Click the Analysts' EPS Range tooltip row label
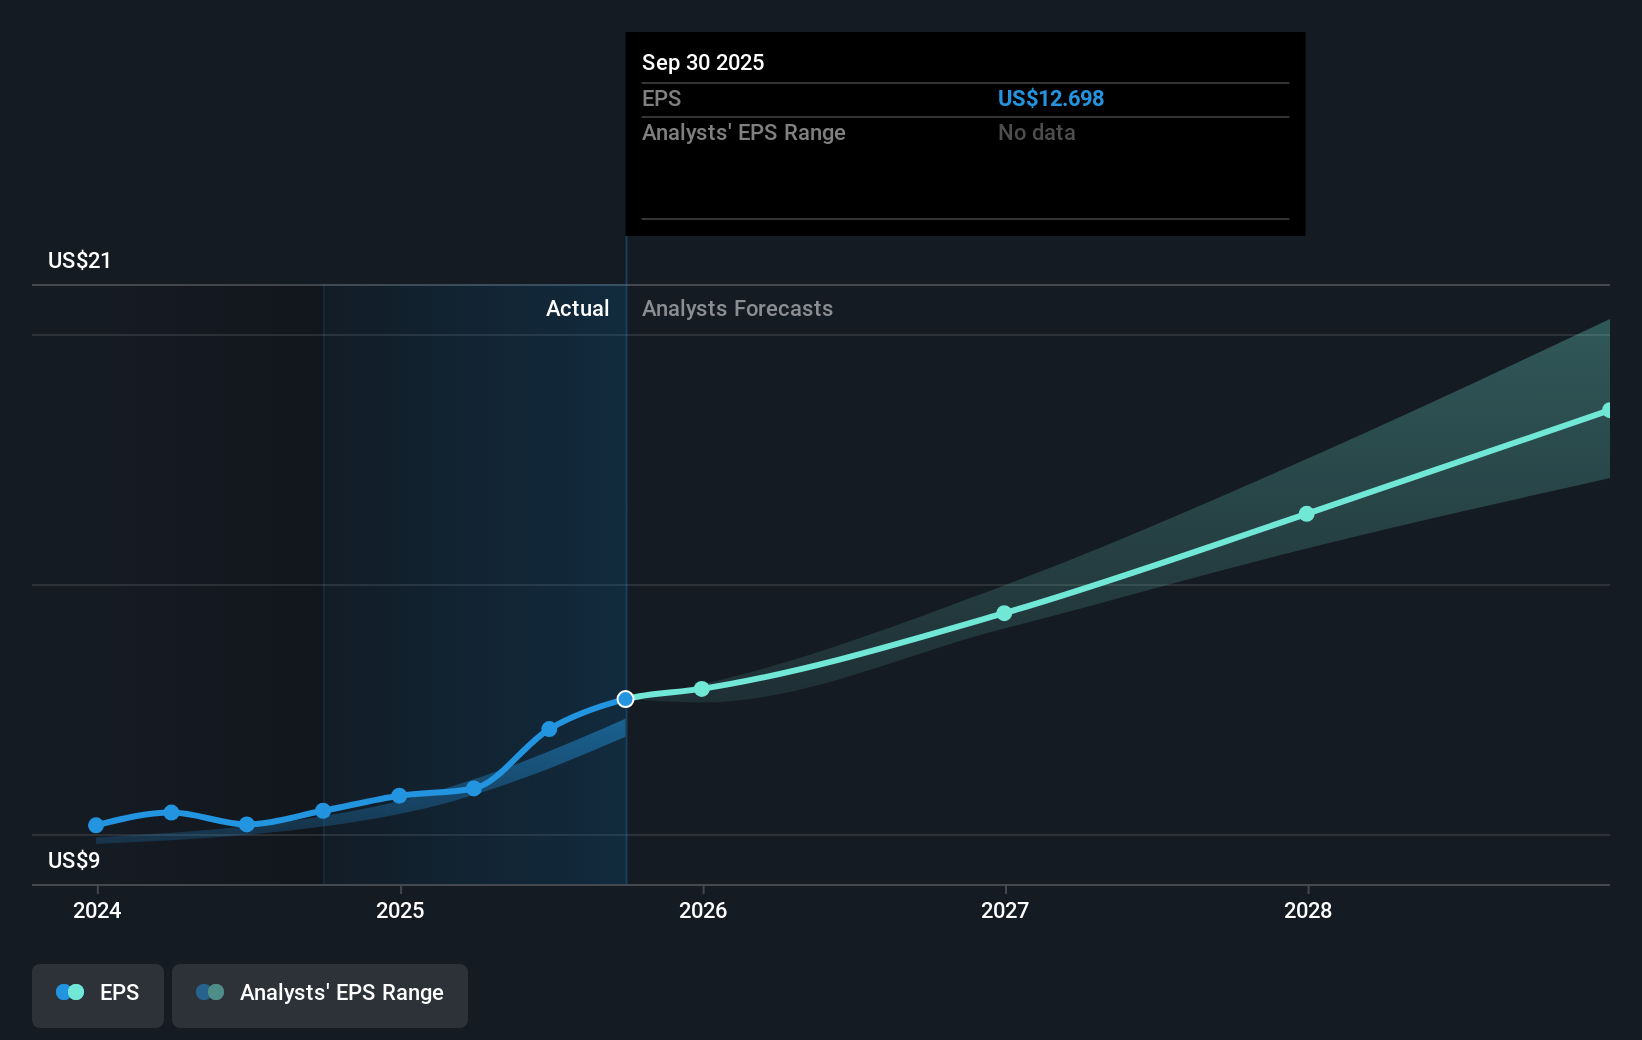 744,132
